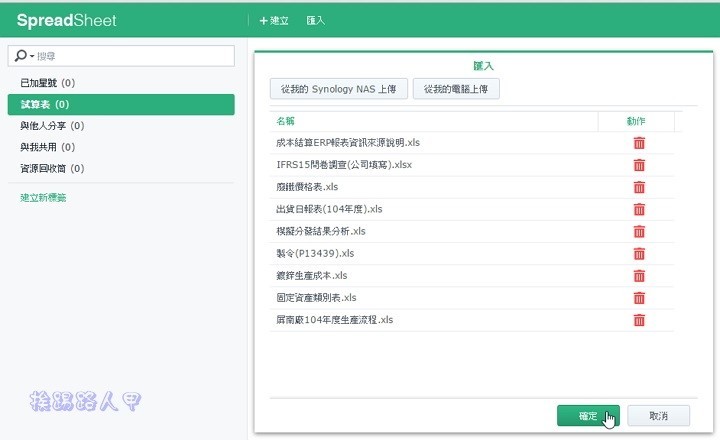Click 從我的電腦上傳 button
This screenshot has height=440, width=720.
(x=456, y=89)
